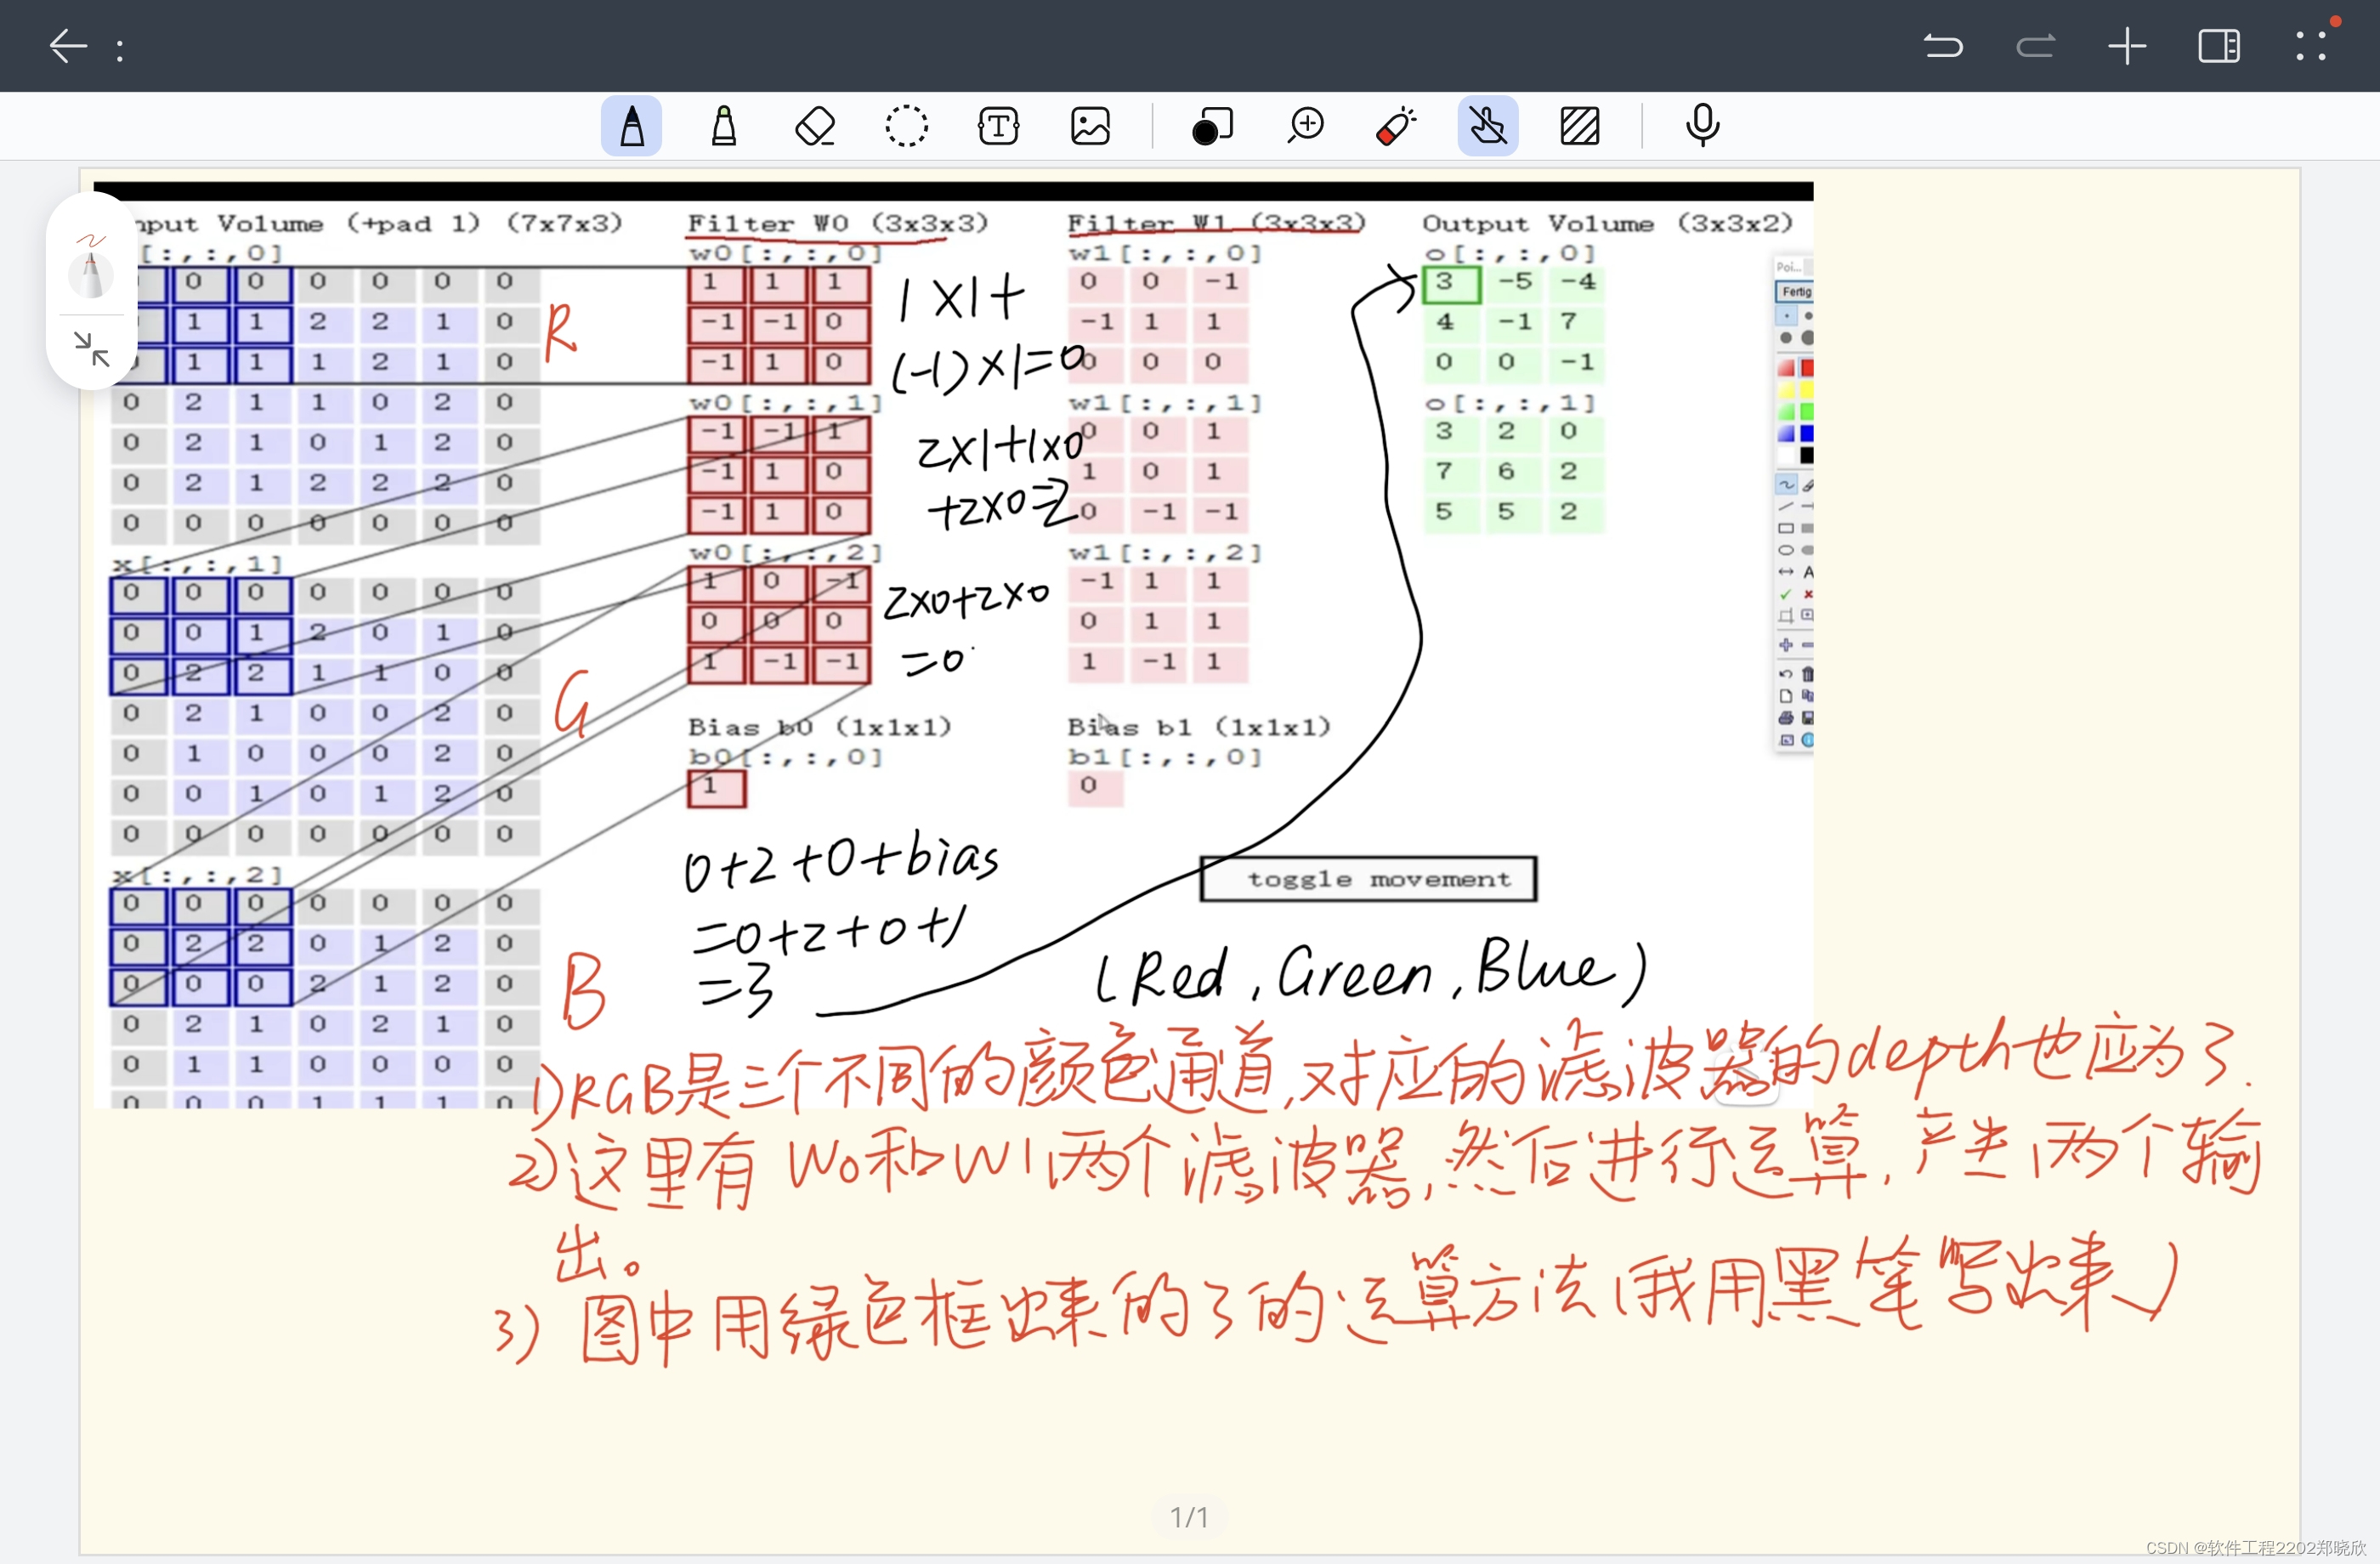Open the floating pen color style
This screenshot has width=2380, height=1564.
[91, 265]
